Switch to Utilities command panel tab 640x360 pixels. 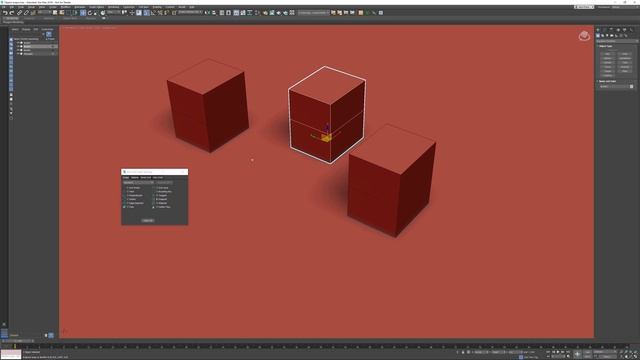coord(631,30)
